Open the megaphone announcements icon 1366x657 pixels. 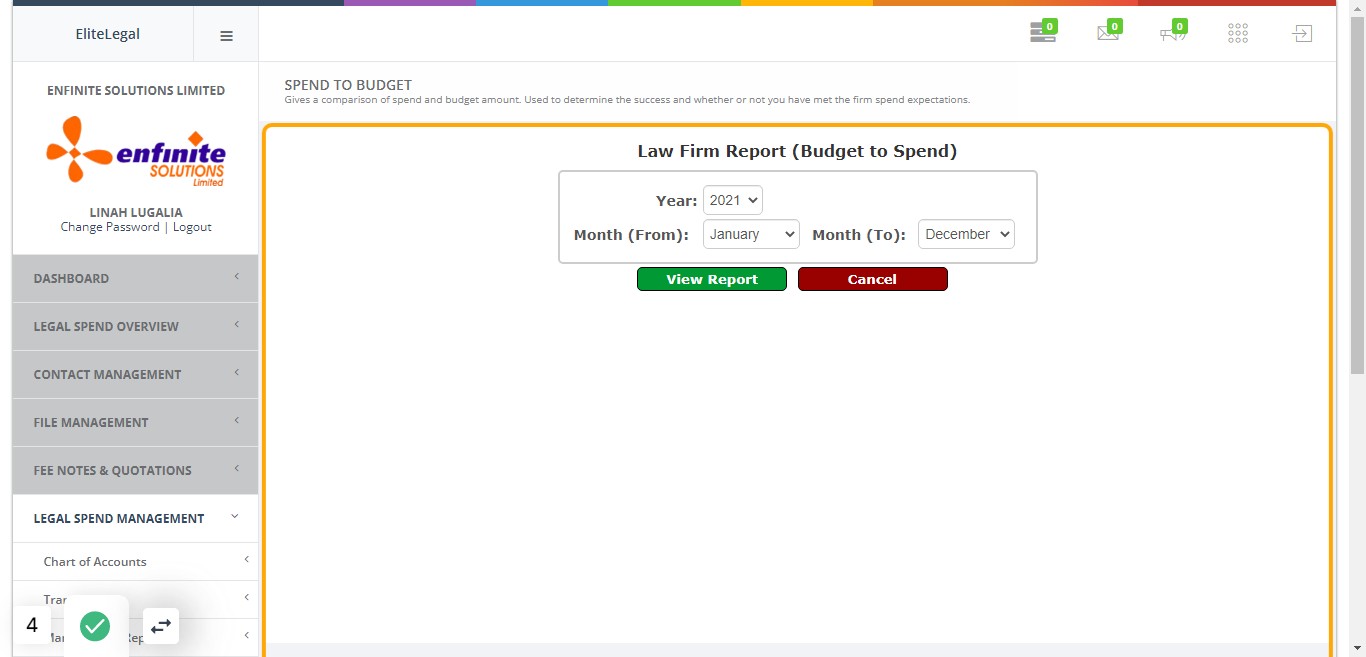(1173, 33)
